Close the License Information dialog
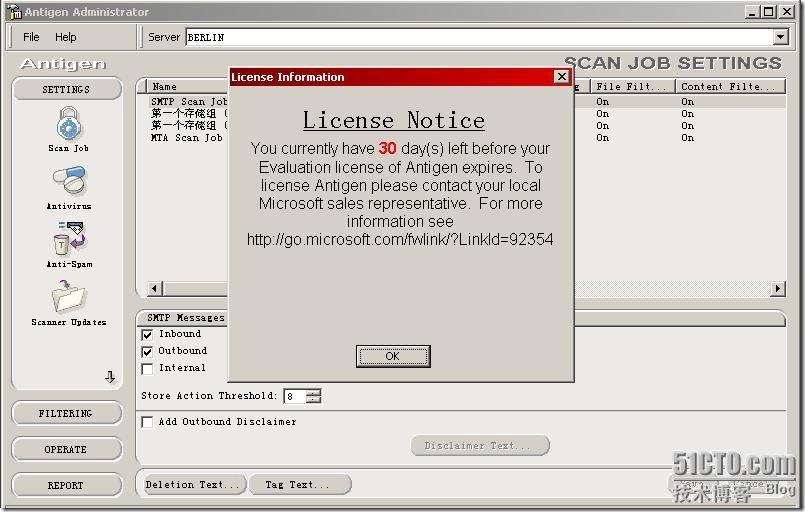Screen dimensions: 805x512 (562, 77)
